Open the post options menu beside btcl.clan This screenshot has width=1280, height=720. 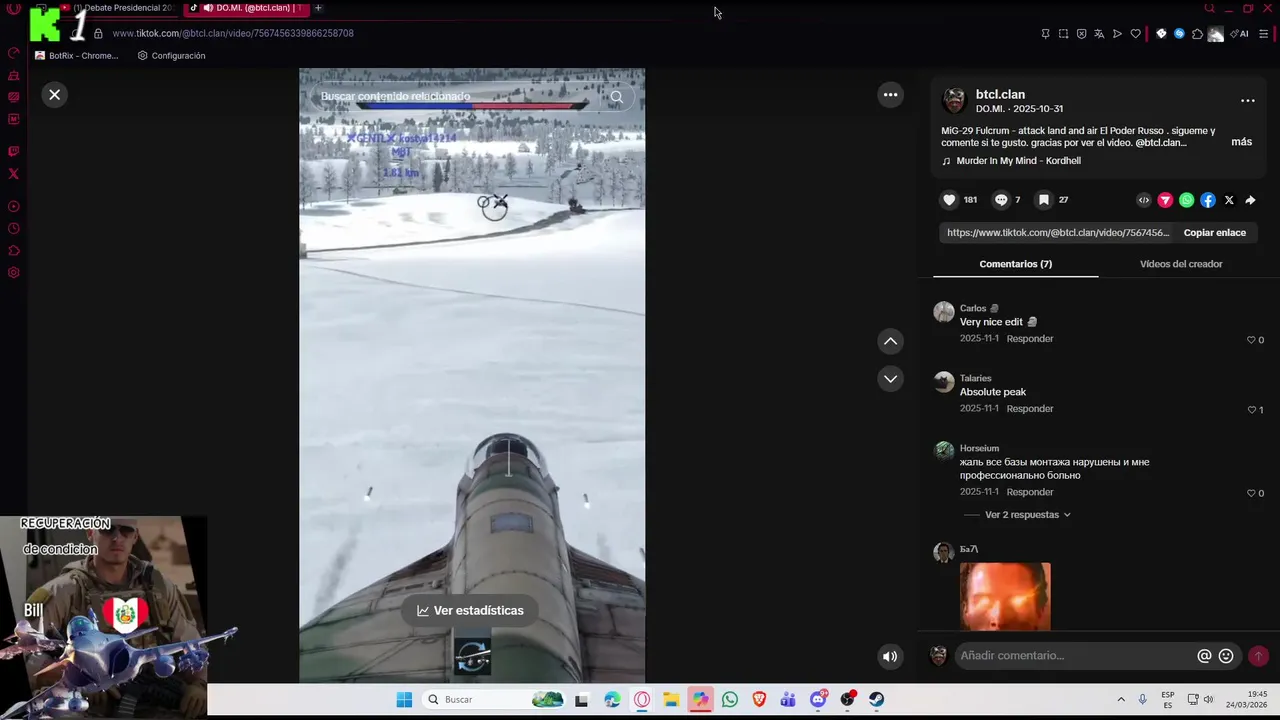[x=1247, y=100]
